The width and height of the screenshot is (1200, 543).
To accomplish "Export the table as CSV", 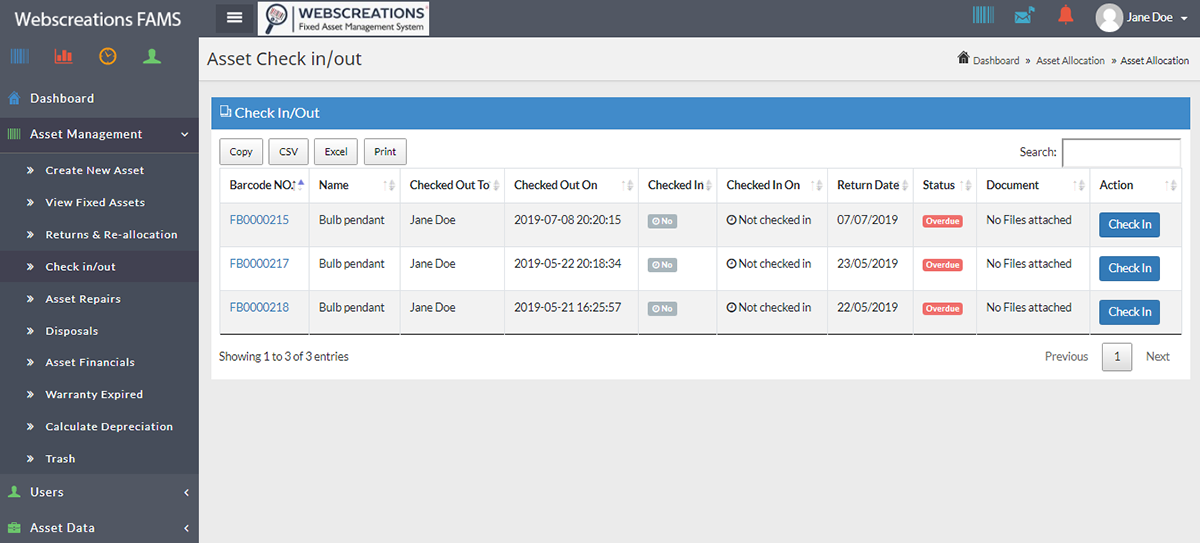I will pos(289,152).
